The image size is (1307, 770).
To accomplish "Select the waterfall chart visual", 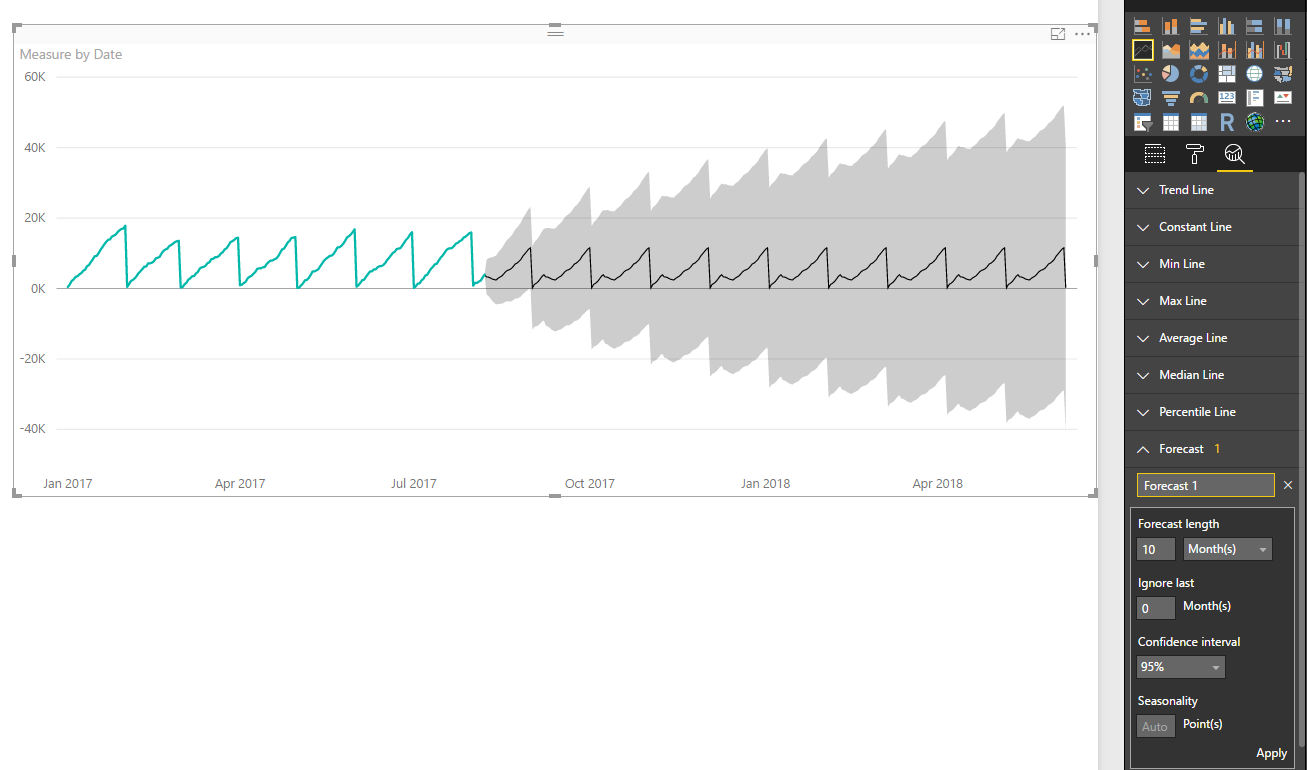I will coord(1283,50).
